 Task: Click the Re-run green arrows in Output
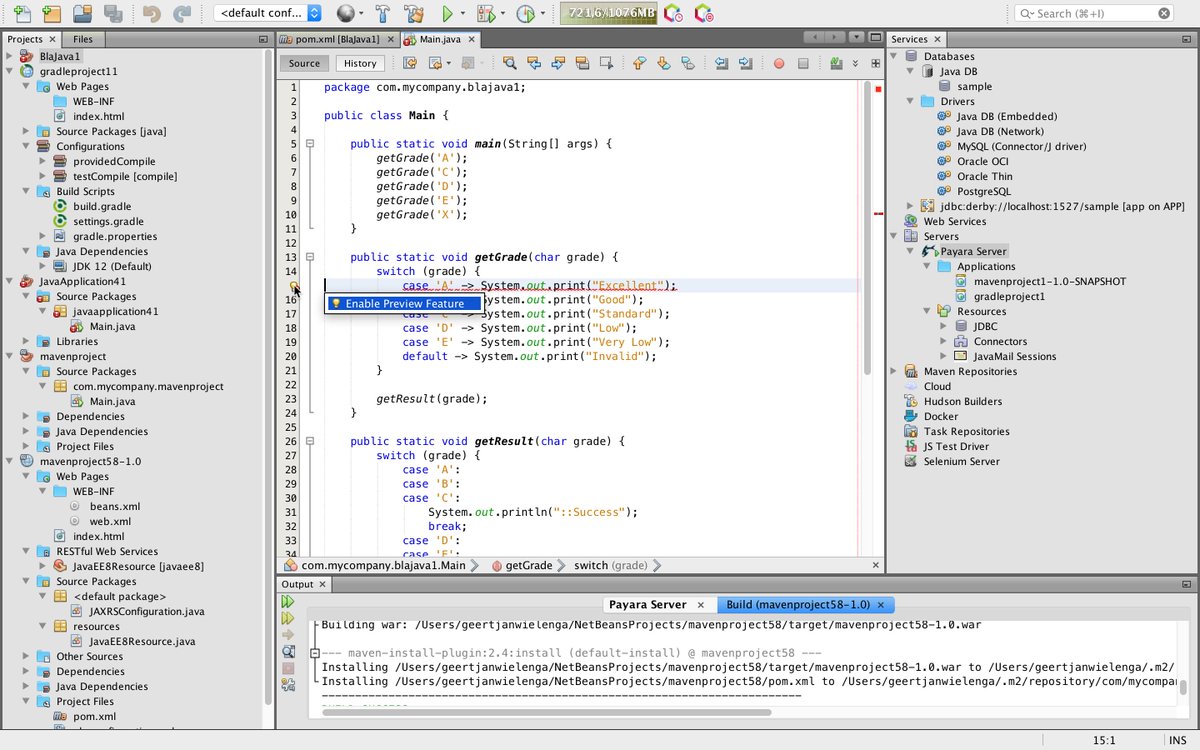[x=288, y=602]
